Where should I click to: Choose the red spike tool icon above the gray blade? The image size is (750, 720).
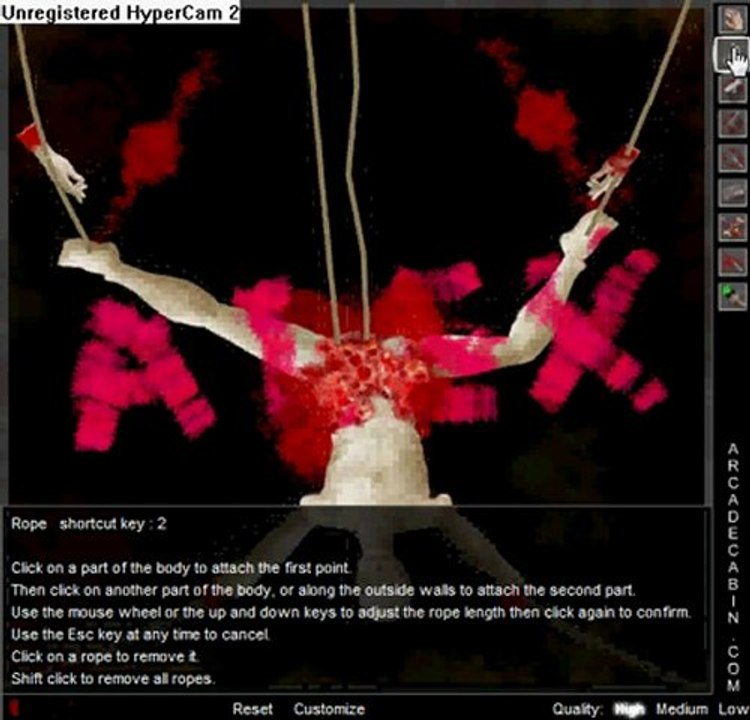pos(732,158)
